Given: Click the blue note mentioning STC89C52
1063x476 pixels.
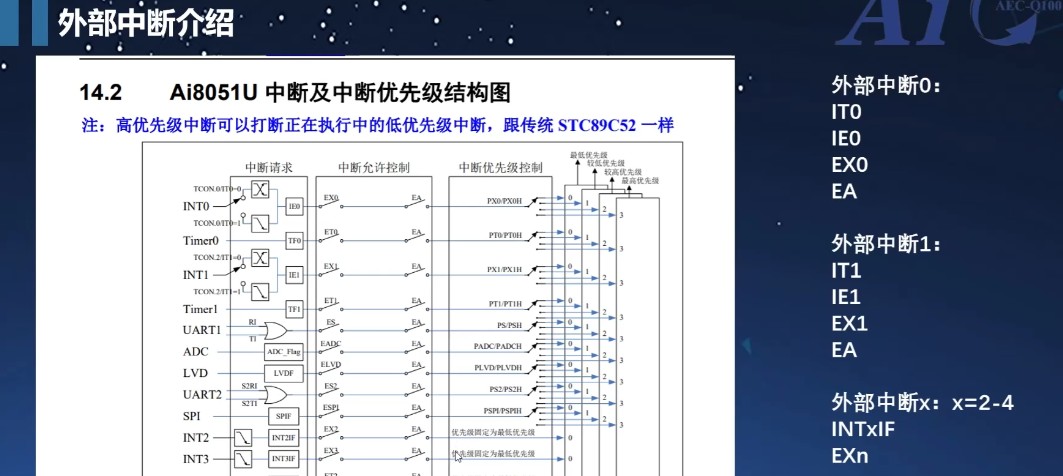Looking at the screenshot, I should [x=378, y=125].
